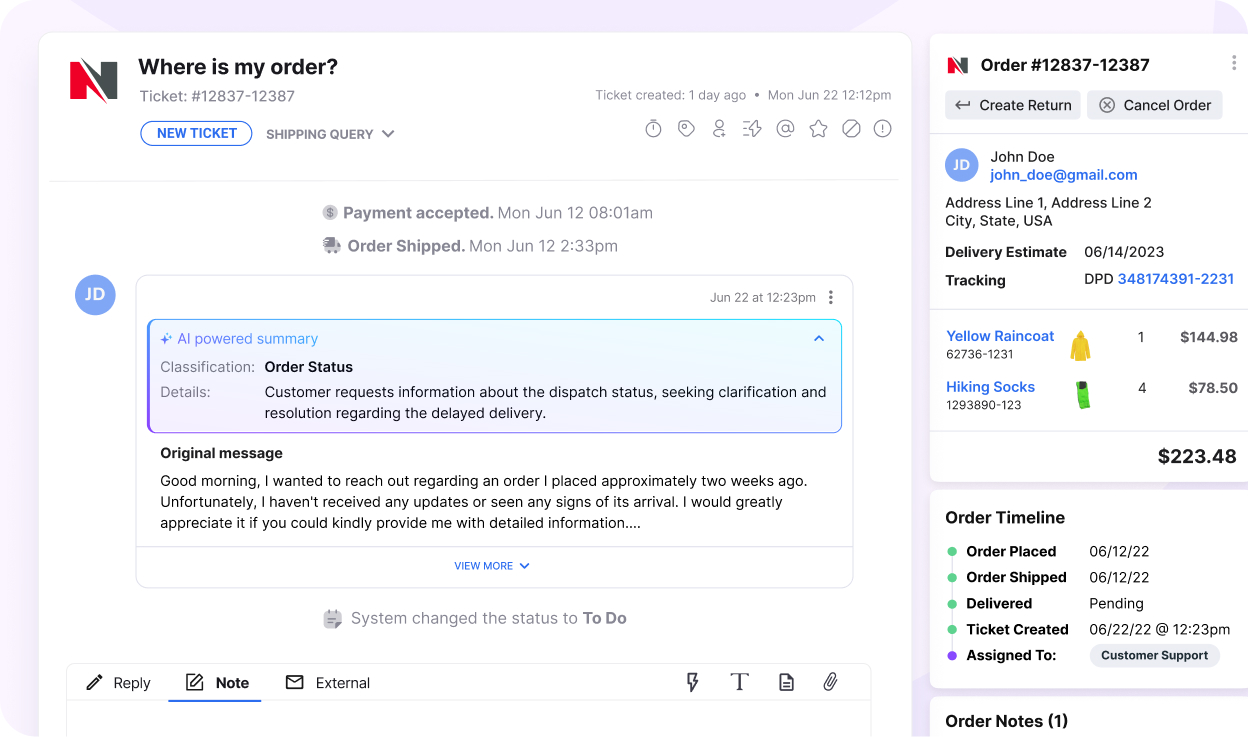Open the Shipping Query category dropdown
Image resolution: width=1248 pixels, height=737 pixels.
[x=330, y=133]
